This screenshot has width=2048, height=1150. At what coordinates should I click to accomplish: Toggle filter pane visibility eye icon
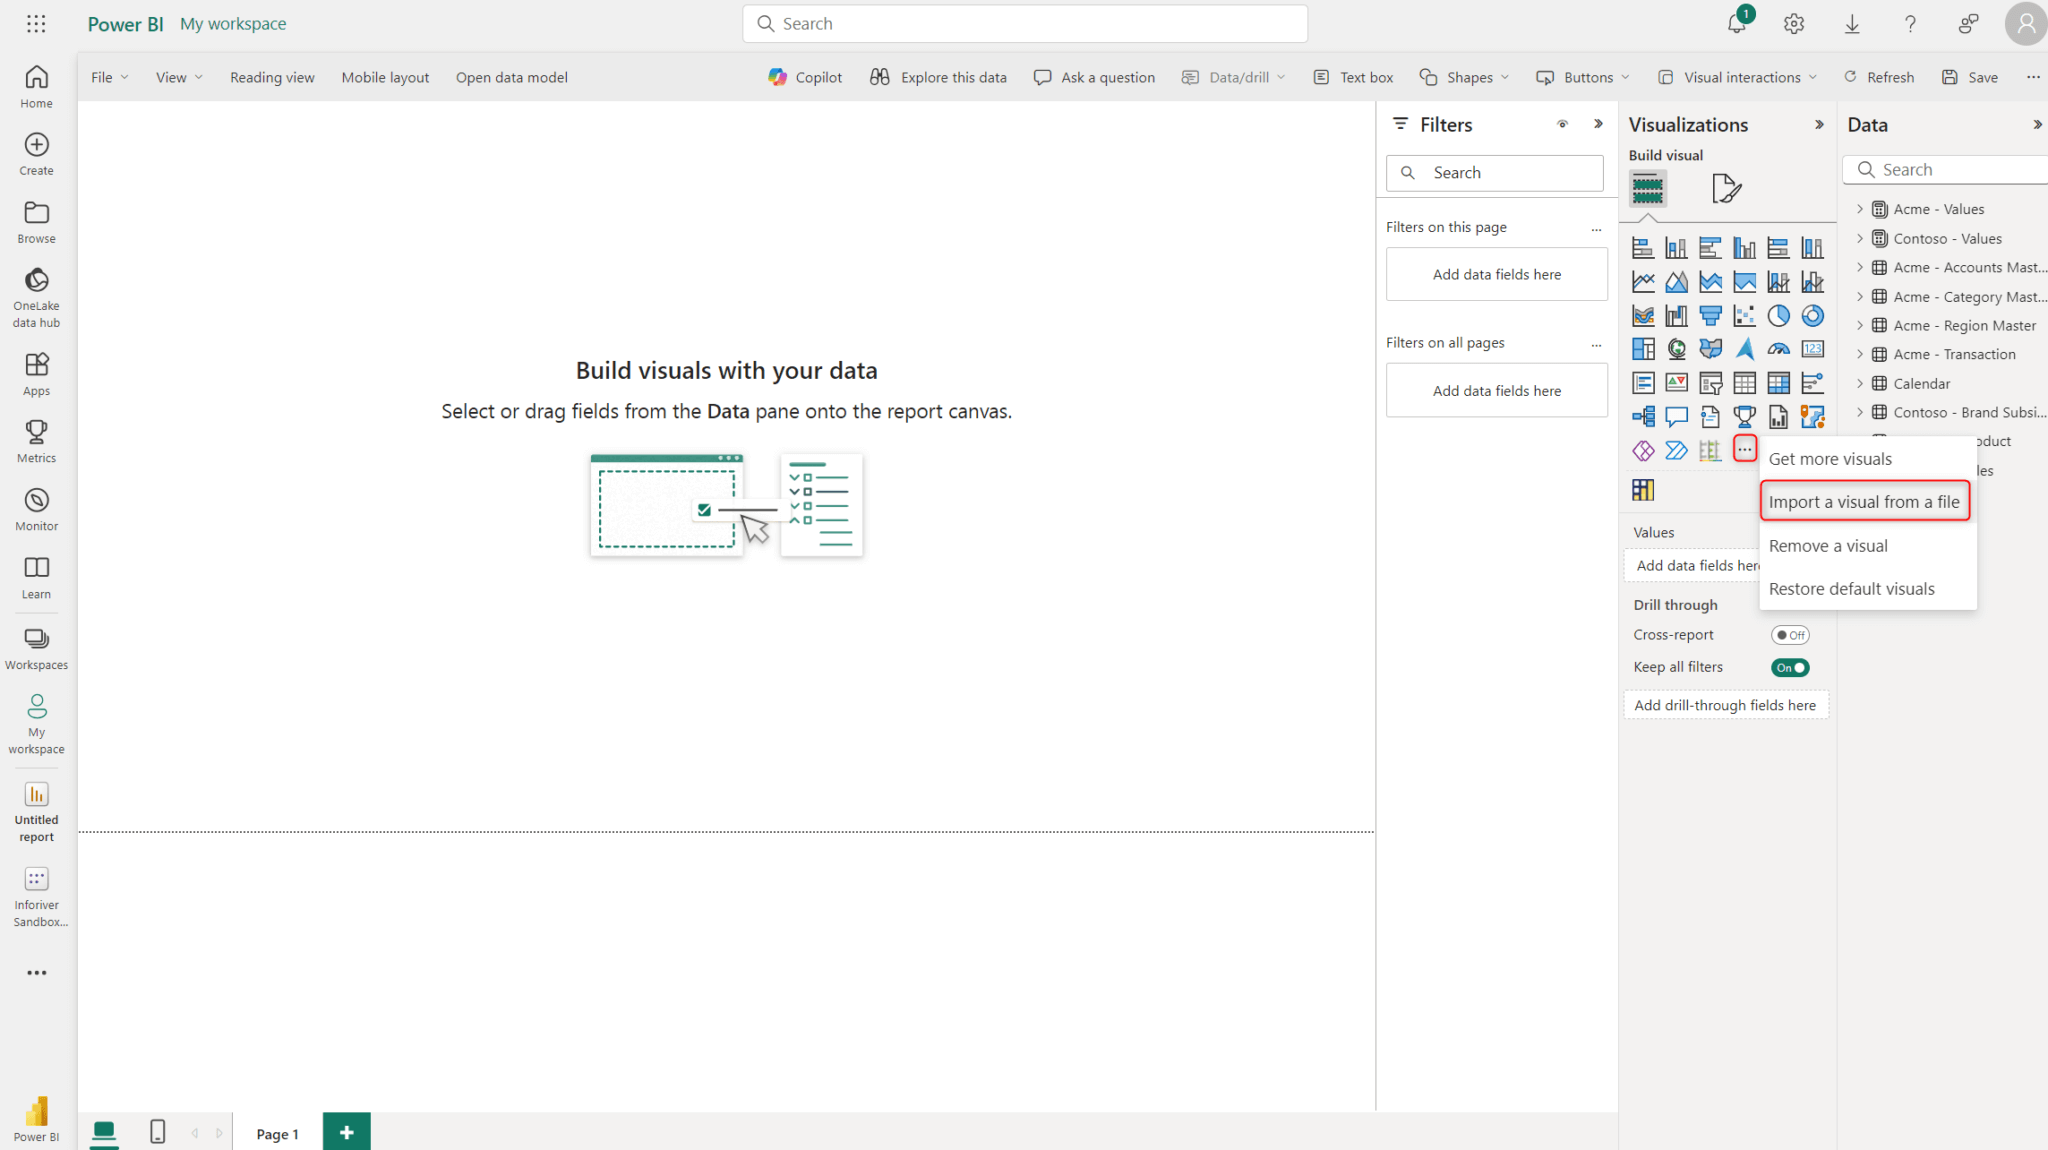[x=1563, y=124]
